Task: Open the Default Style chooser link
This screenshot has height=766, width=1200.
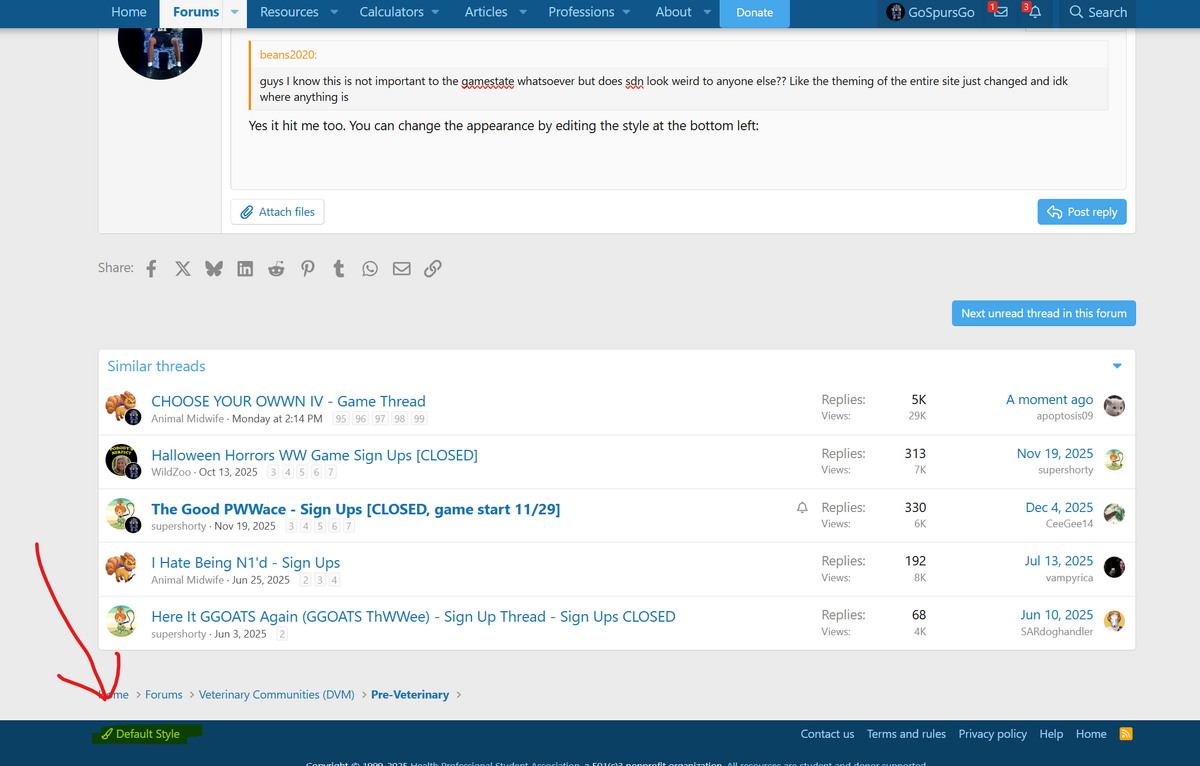Action: click(x=147, y=734)
